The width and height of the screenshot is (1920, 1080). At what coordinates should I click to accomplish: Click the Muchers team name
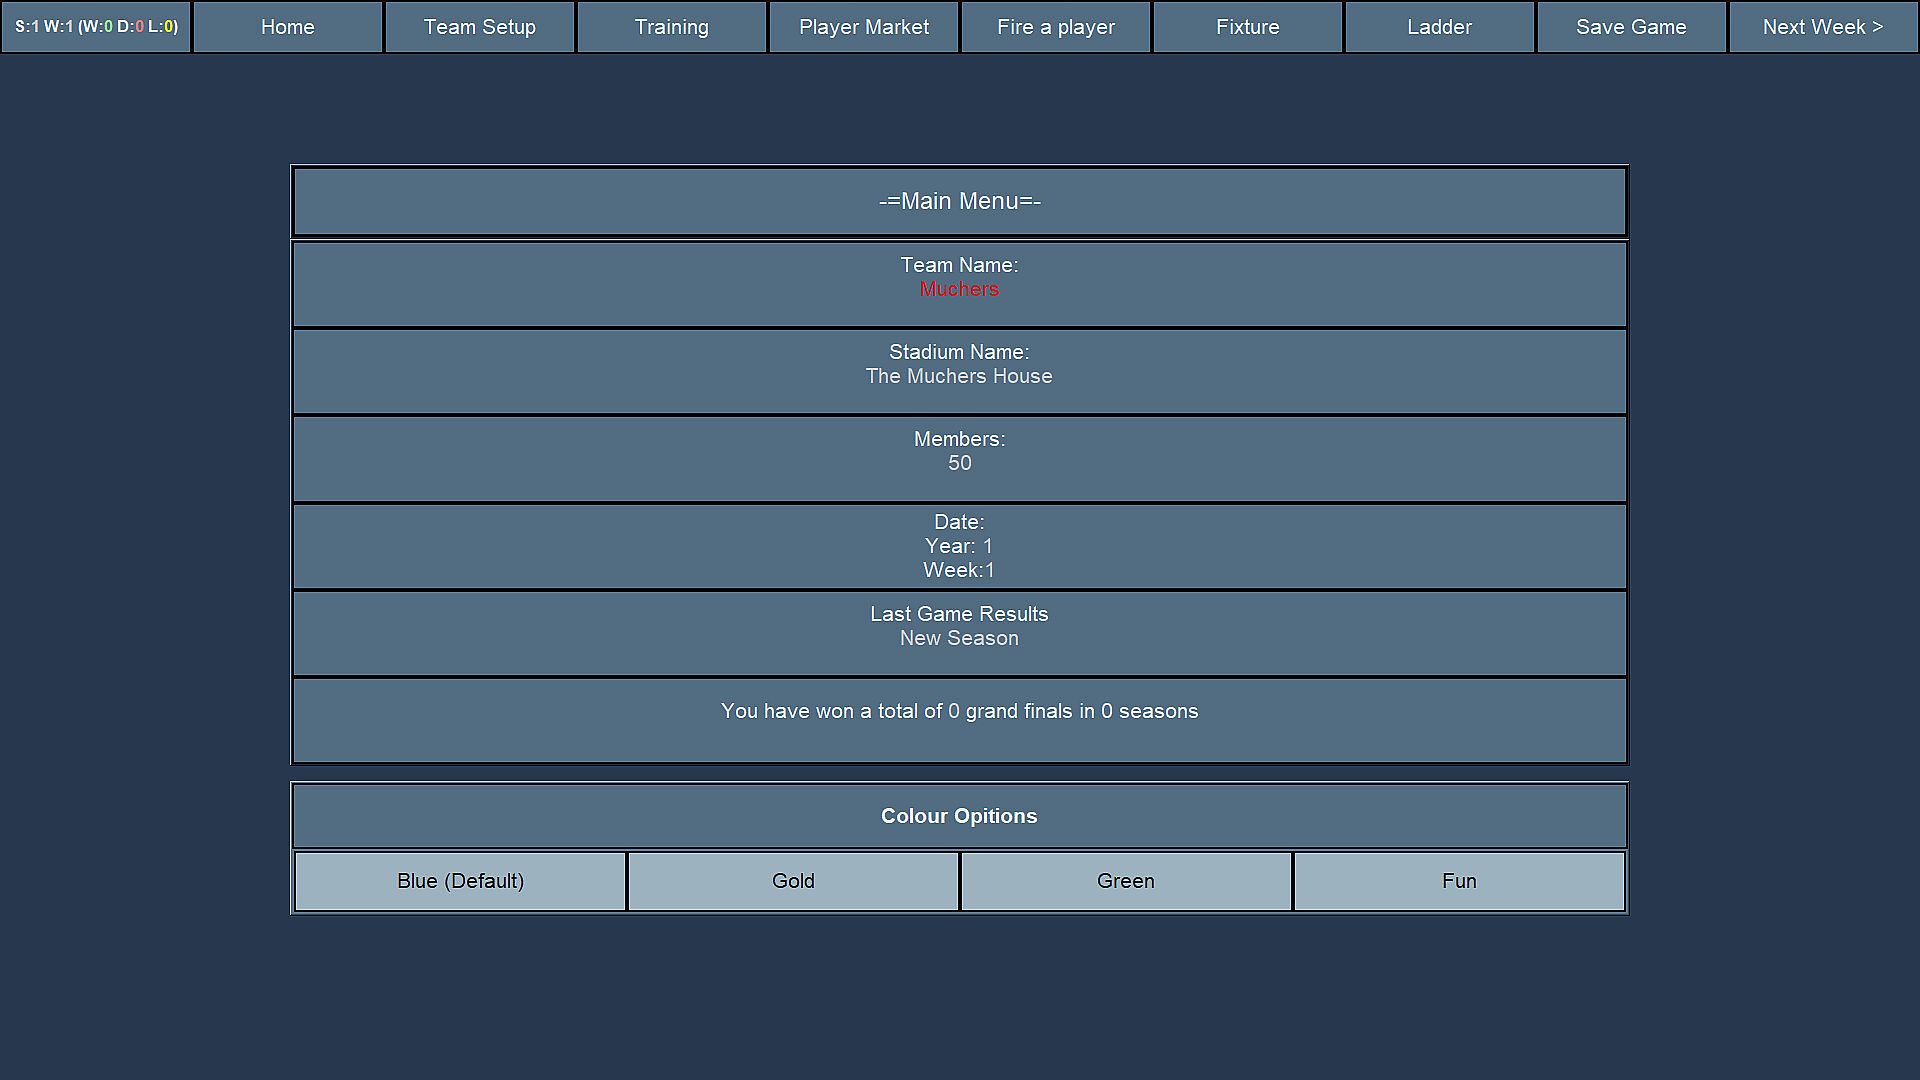959,289
